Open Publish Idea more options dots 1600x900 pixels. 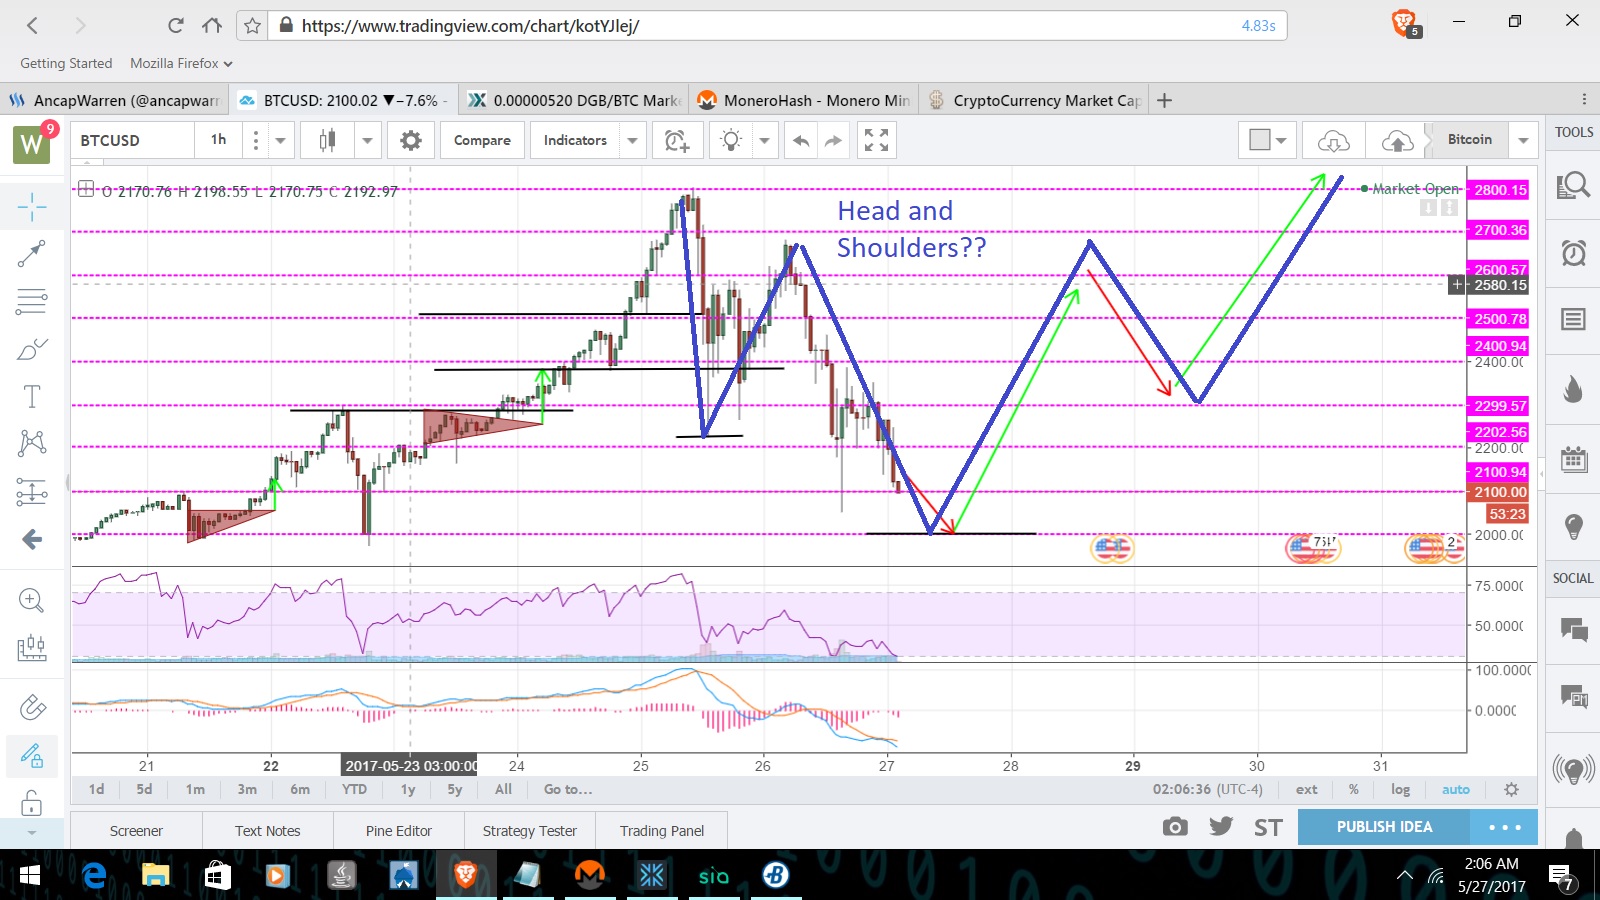coord(1504,827)
